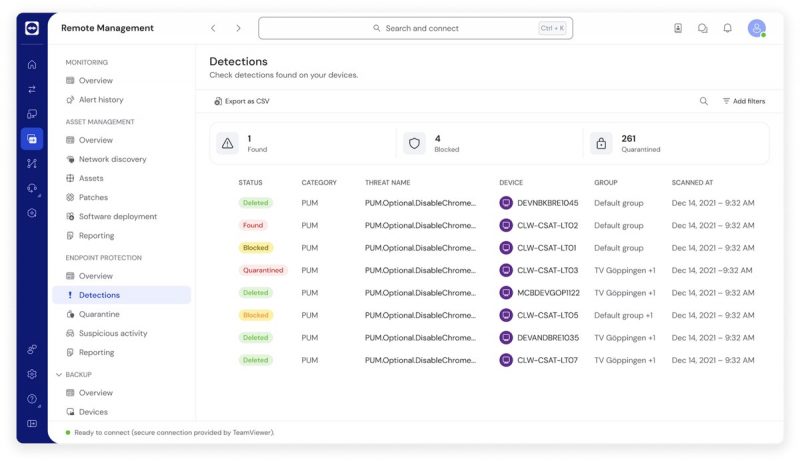This screenshot has height=463, width=800.
Task: Collapse the Backup section chevron
Action: [59, 374]
